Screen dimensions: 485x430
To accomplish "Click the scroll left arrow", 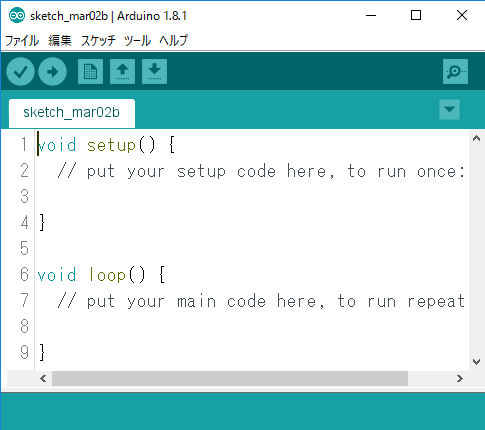I will pos(43,378).
